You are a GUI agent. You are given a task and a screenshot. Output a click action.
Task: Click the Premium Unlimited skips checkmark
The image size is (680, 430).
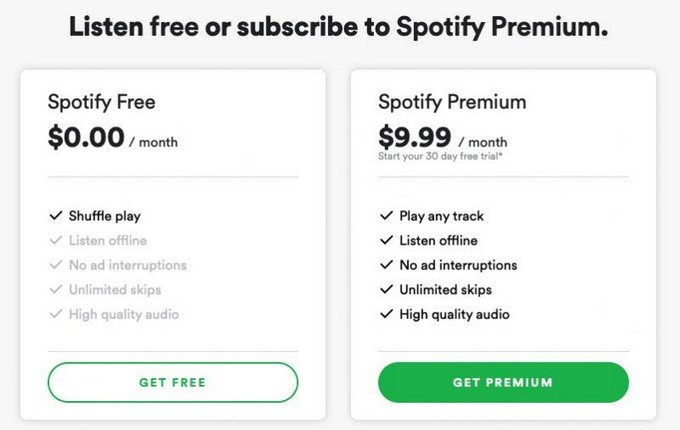(x=385, y=290)
